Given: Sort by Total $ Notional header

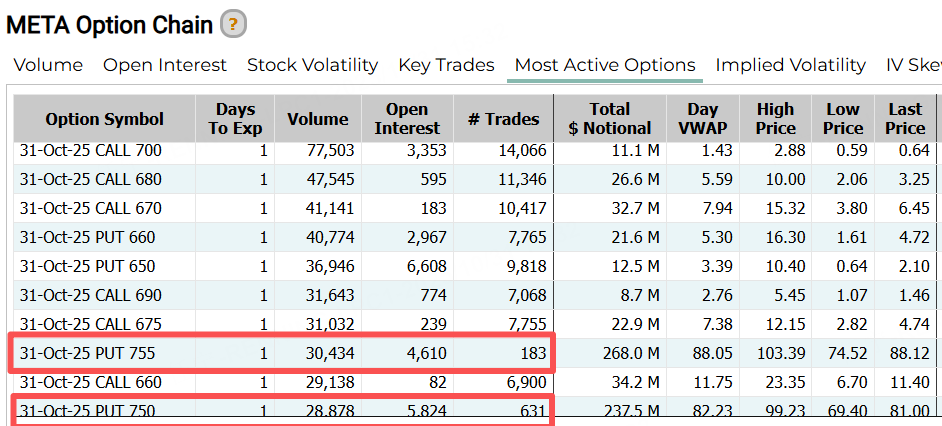Looking at the screenshot, I should (610, 119).
